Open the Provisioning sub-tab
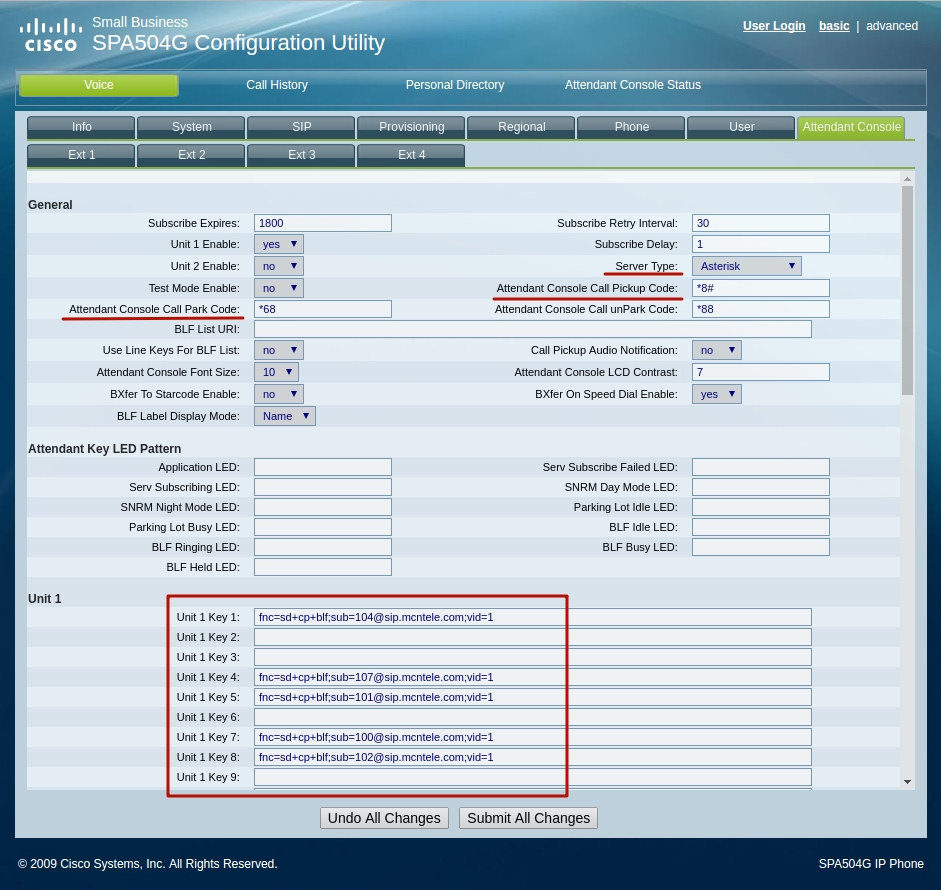This screenshot has width=941, height=890. tap(411, 127)
